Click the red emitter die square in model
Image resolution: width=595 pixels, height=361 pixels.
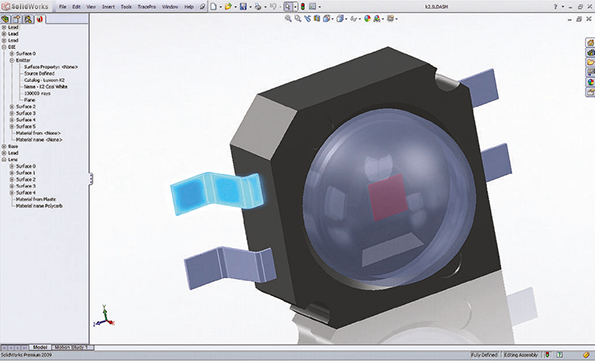click(388, 197)
